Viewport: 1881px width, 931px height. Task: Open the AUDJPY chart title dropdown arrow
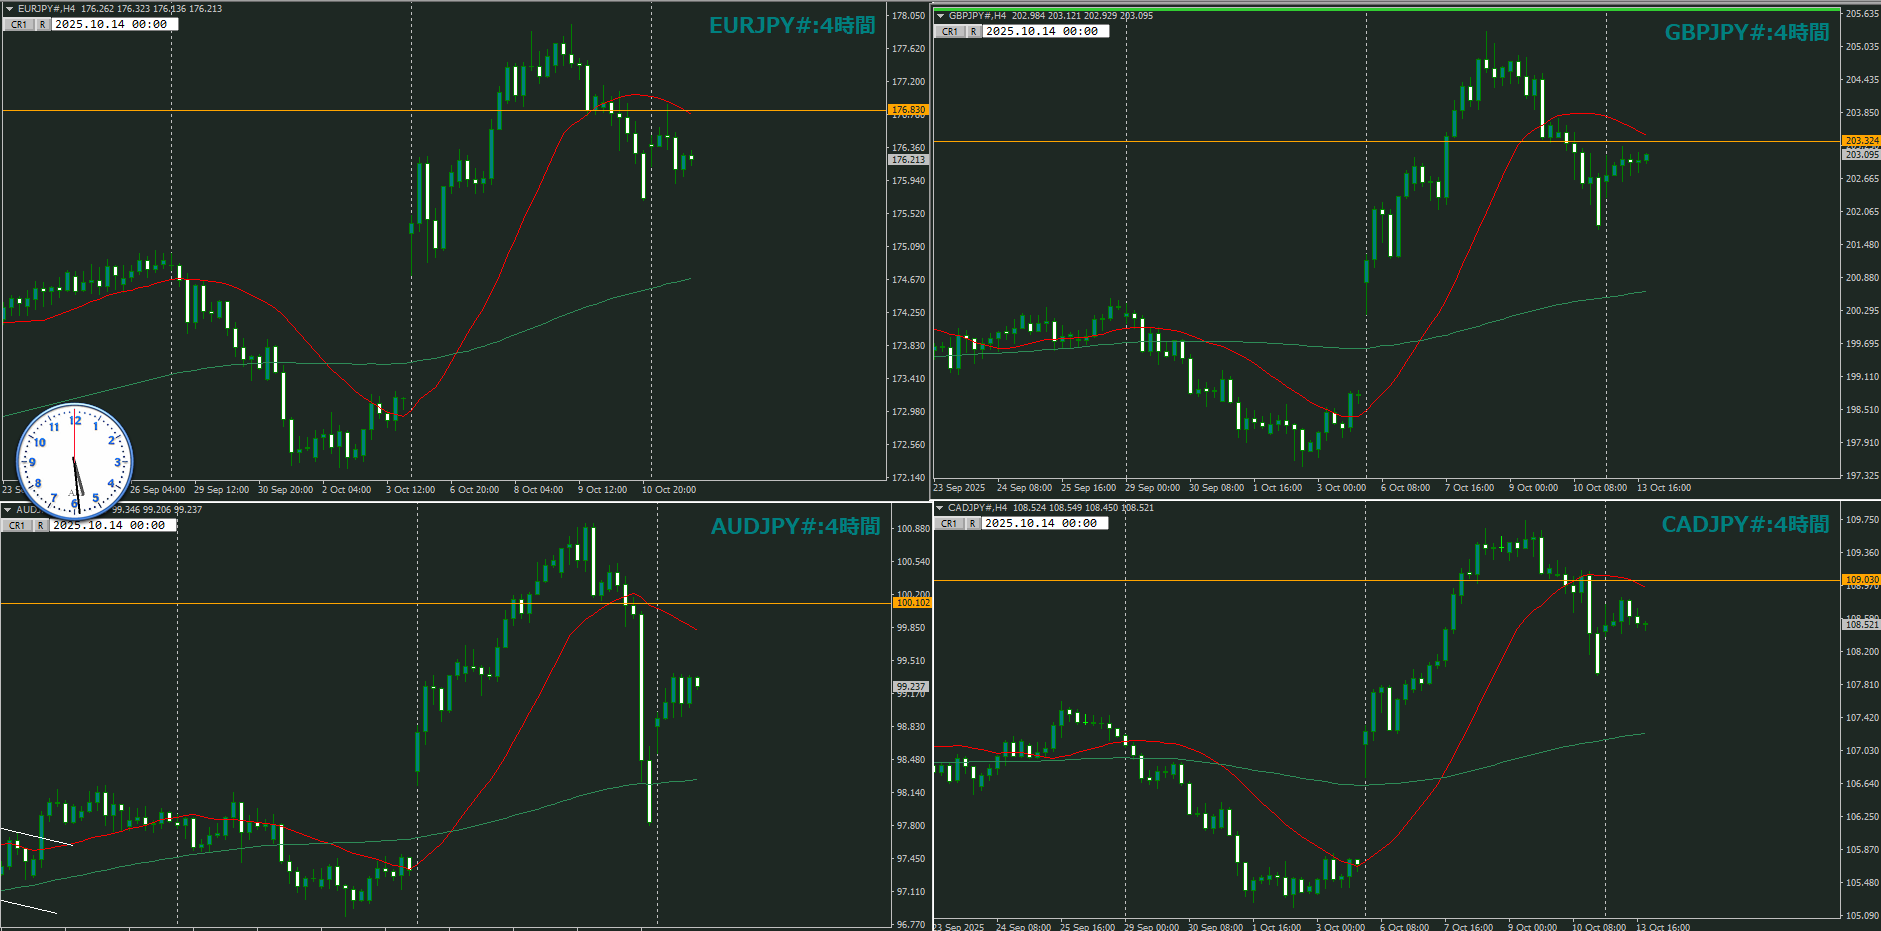[x=8, y=510]
